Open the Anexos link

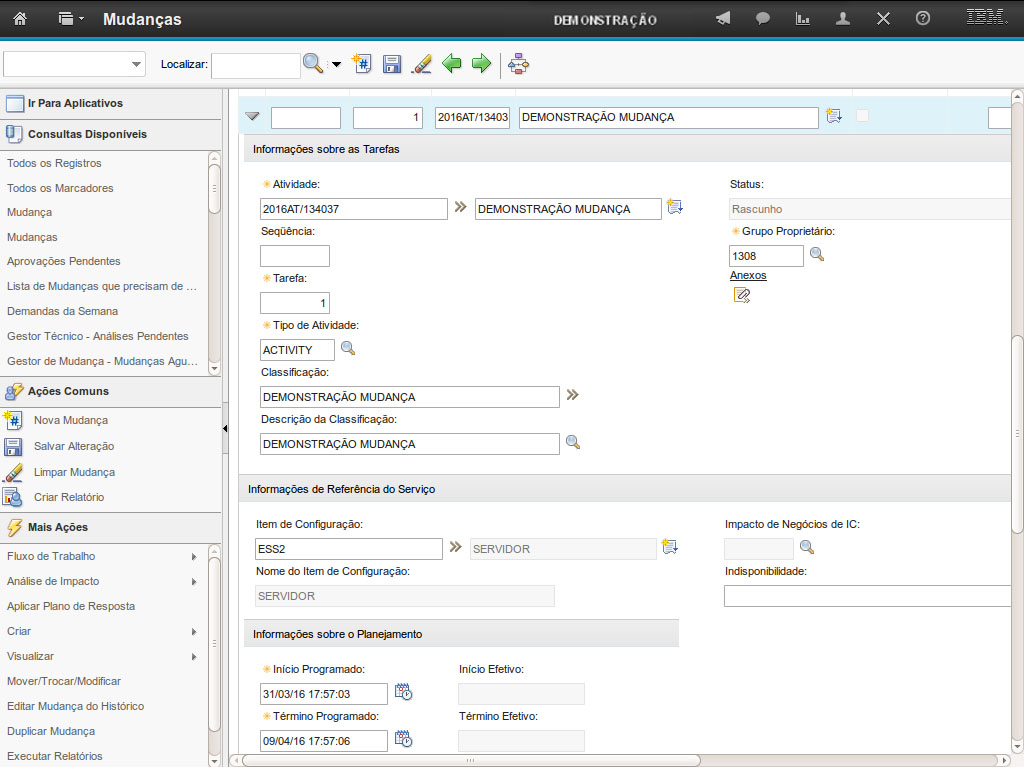[x=748, y=275]
